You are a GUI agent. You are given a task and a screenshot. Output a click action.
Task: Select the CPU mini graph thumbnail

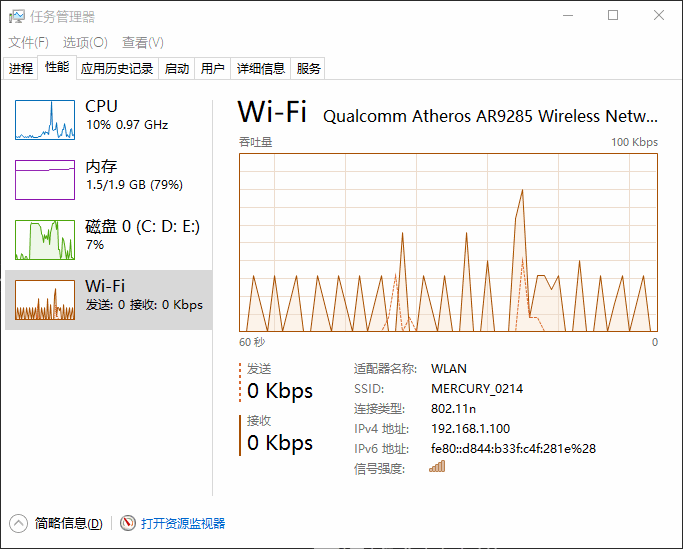pyautogui.click(x=45, y=120)
